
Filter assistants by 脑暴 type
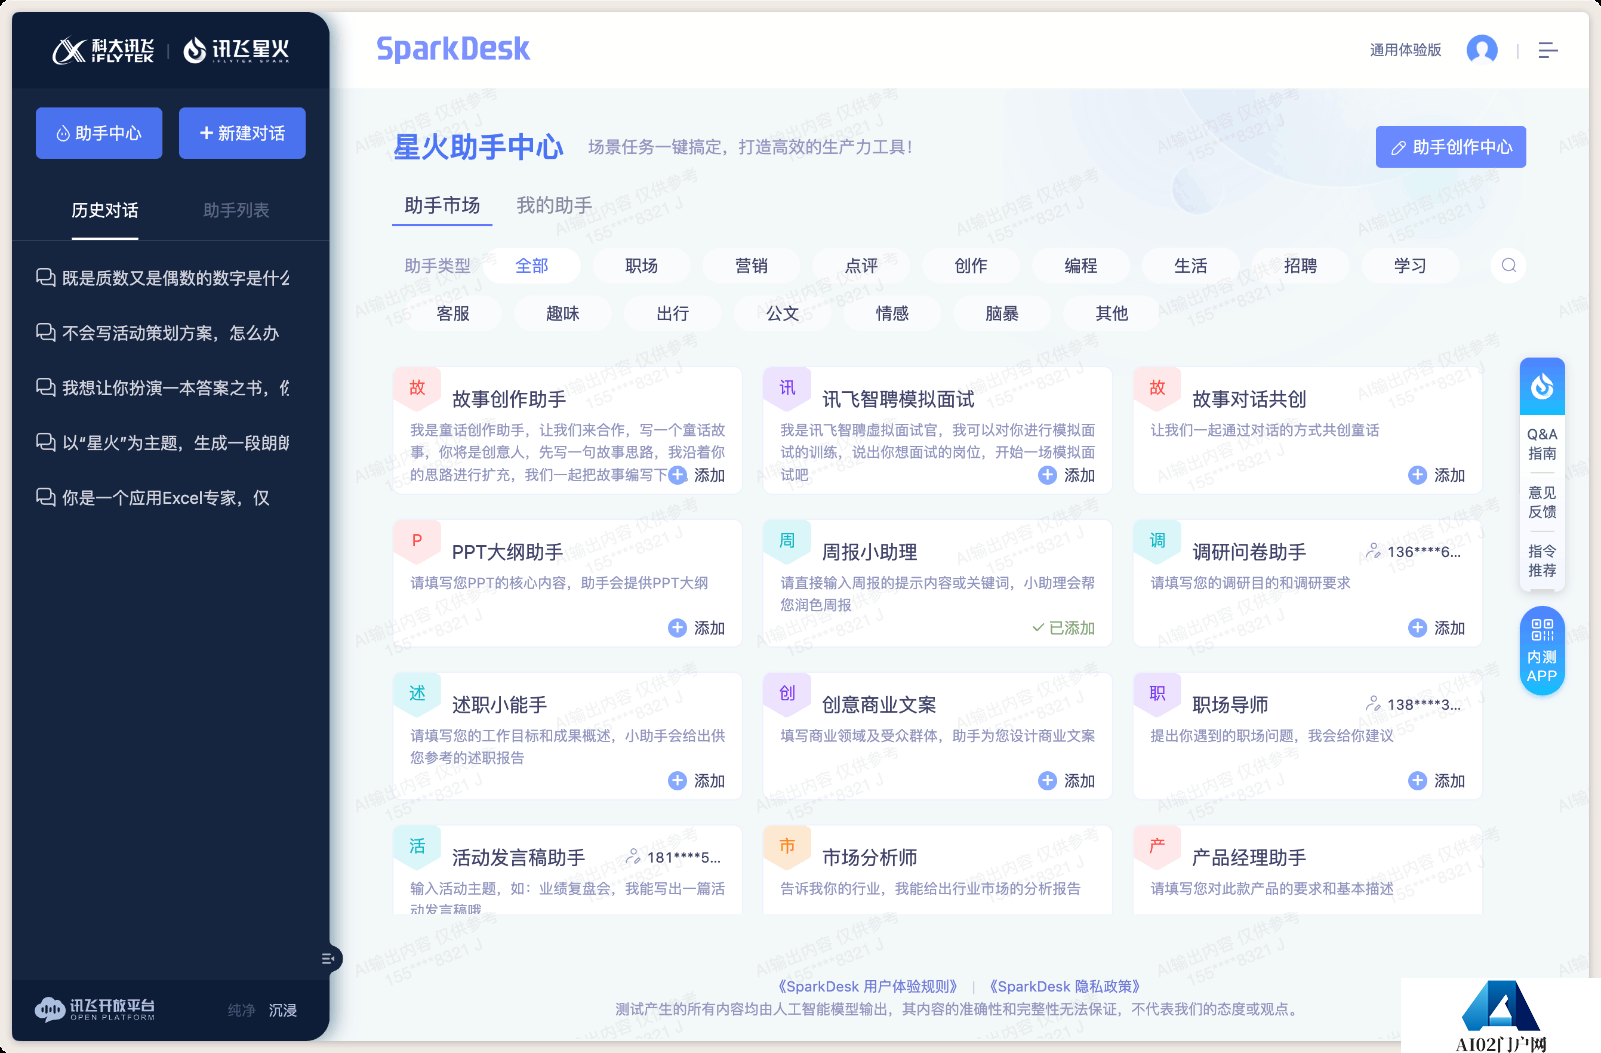1002,314
